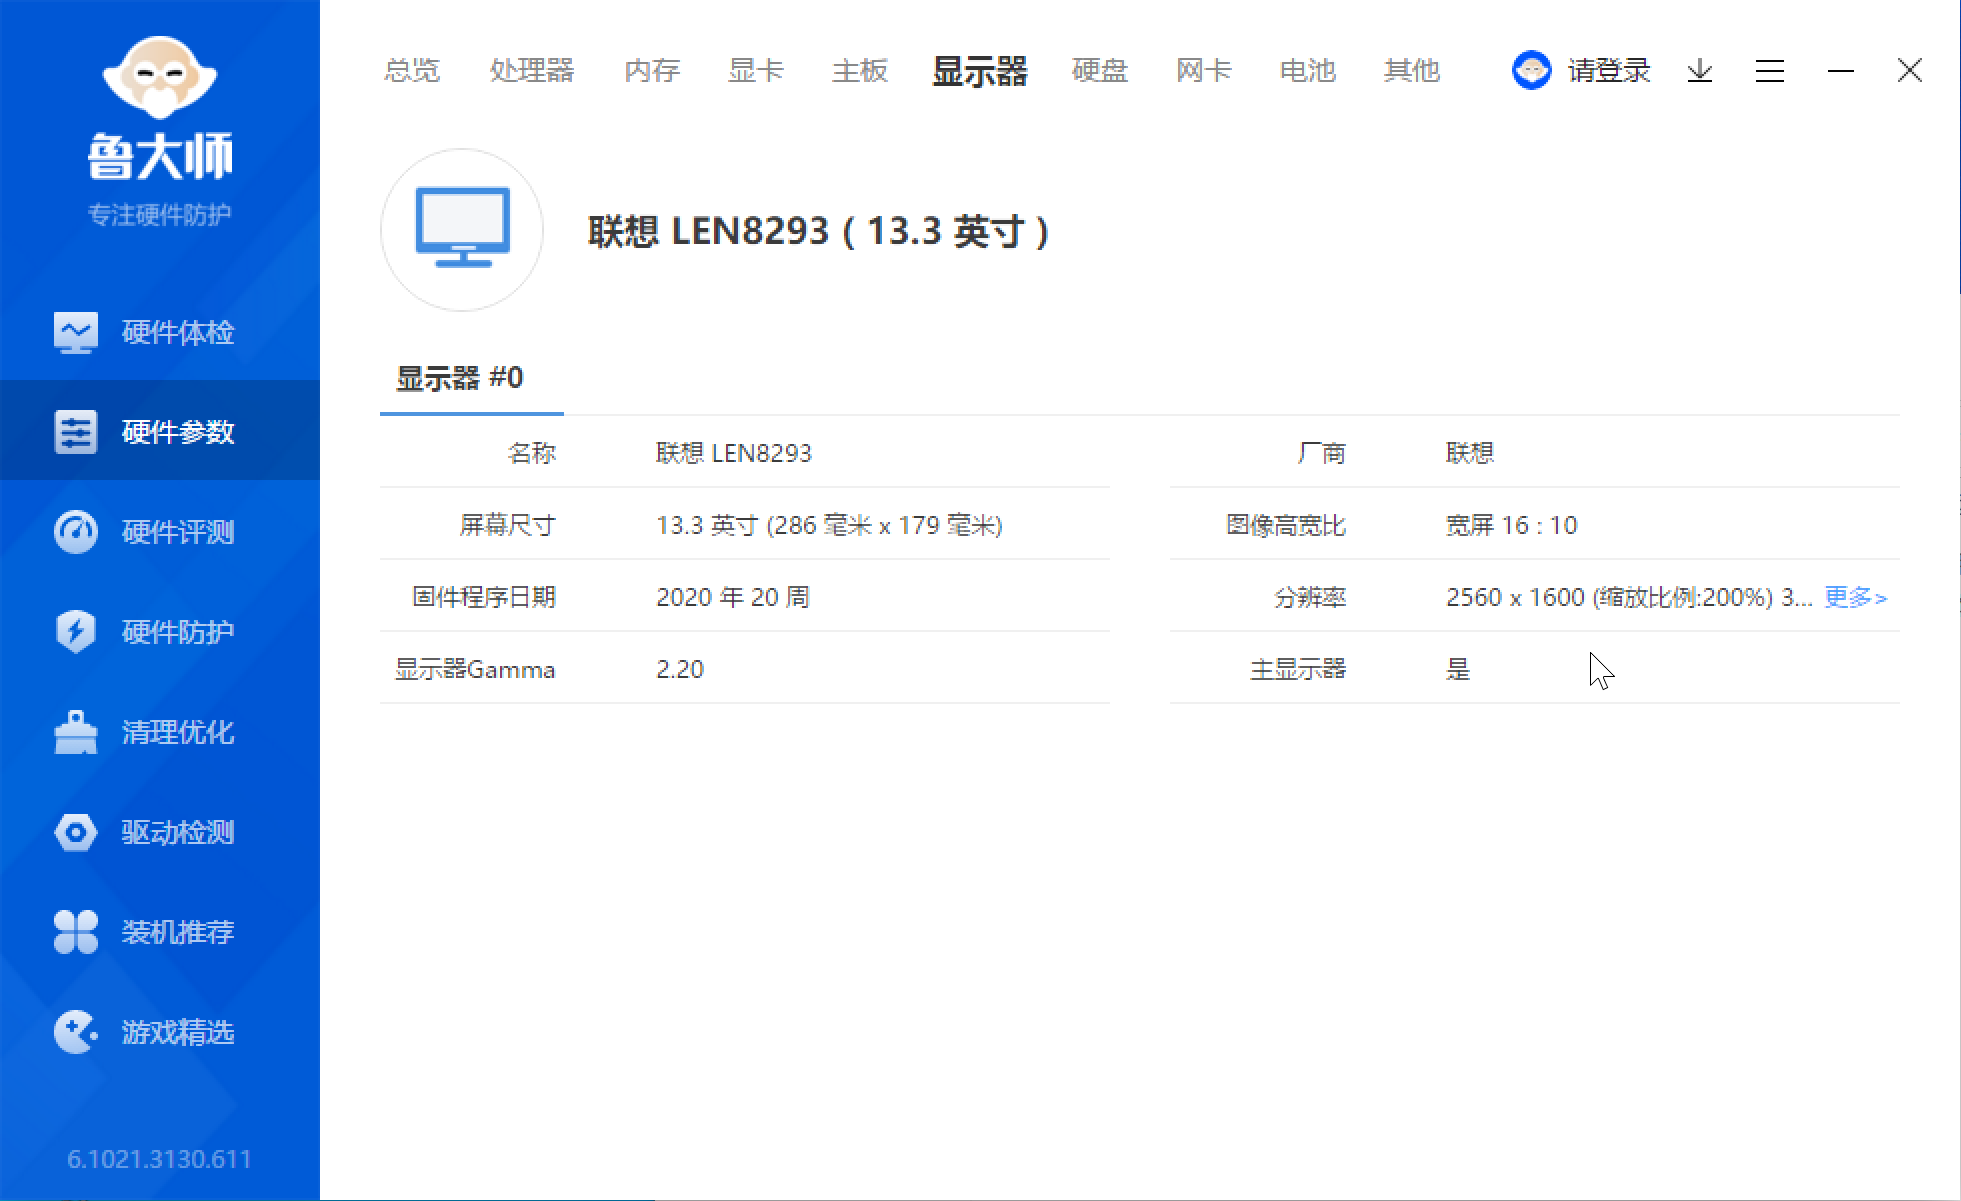This screenshot has width=1961, height=1201.
Task: Click the 显示器Gamma label
Action: [475, 669]
